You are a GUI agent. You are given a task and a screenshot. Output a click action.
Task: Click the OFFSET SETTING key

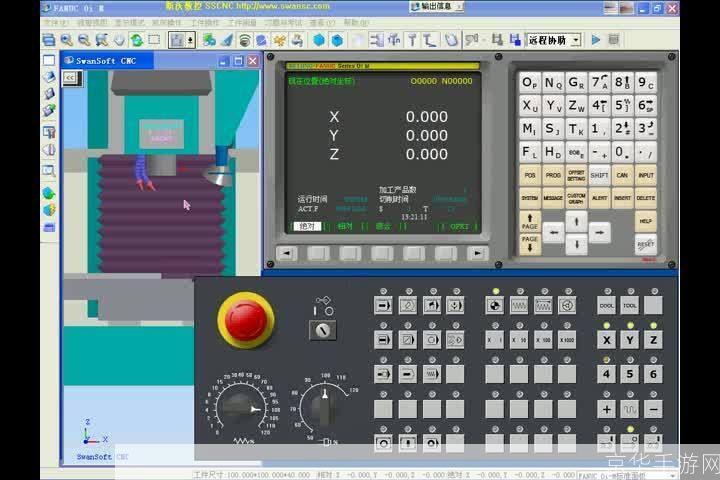pyautogui.click(x=576, y=175)
